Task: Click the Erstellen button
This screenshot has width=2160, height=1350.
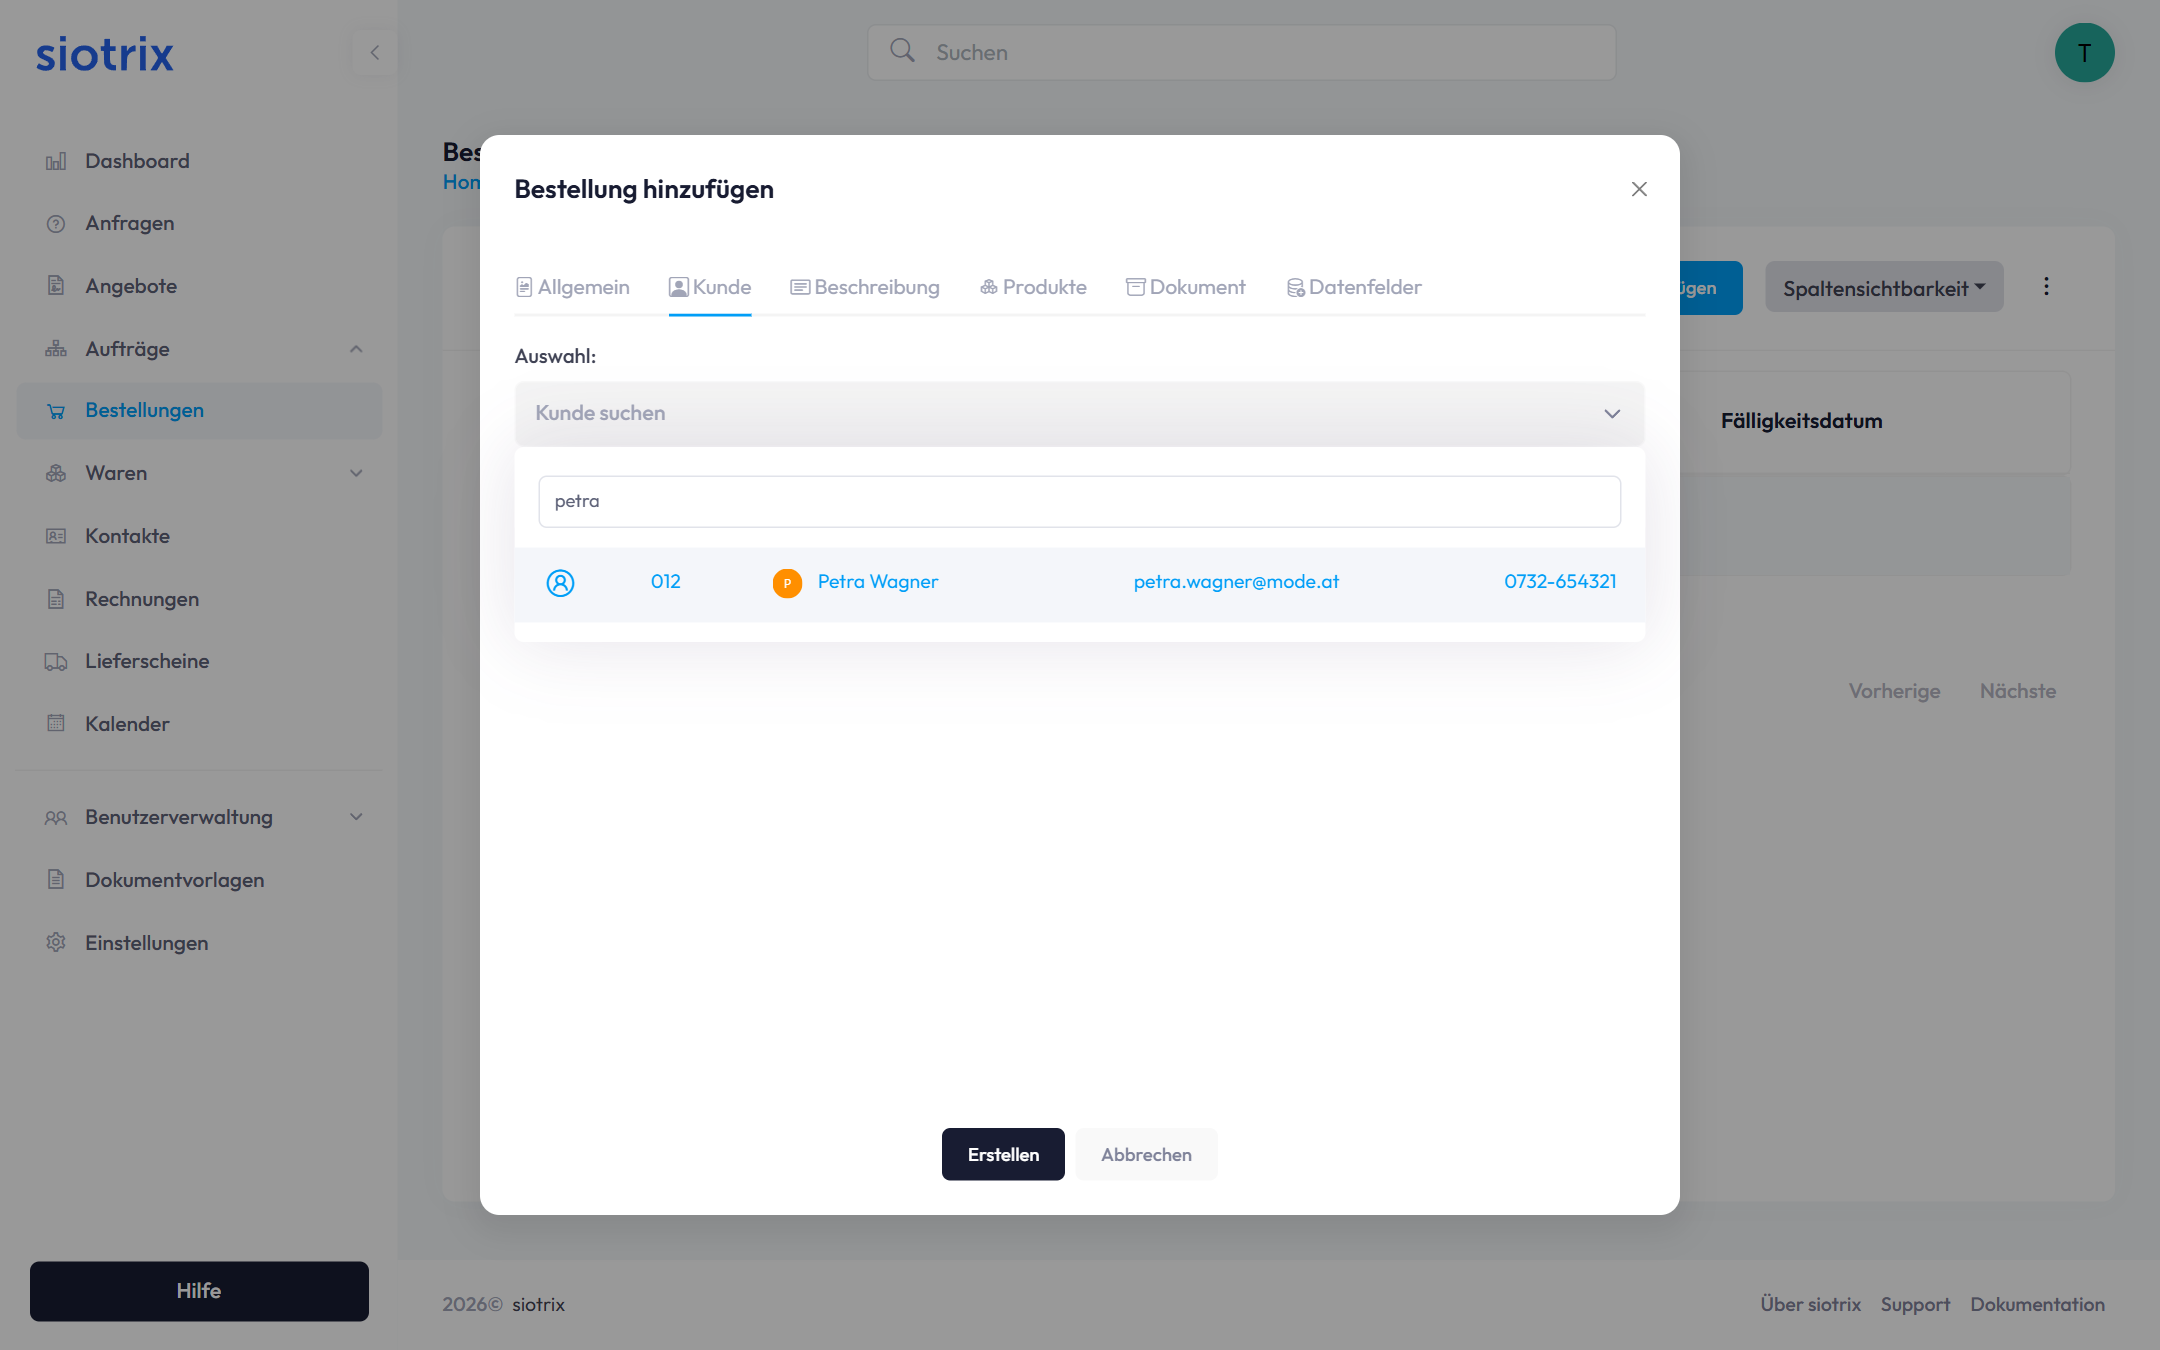Action: 1003,1154
